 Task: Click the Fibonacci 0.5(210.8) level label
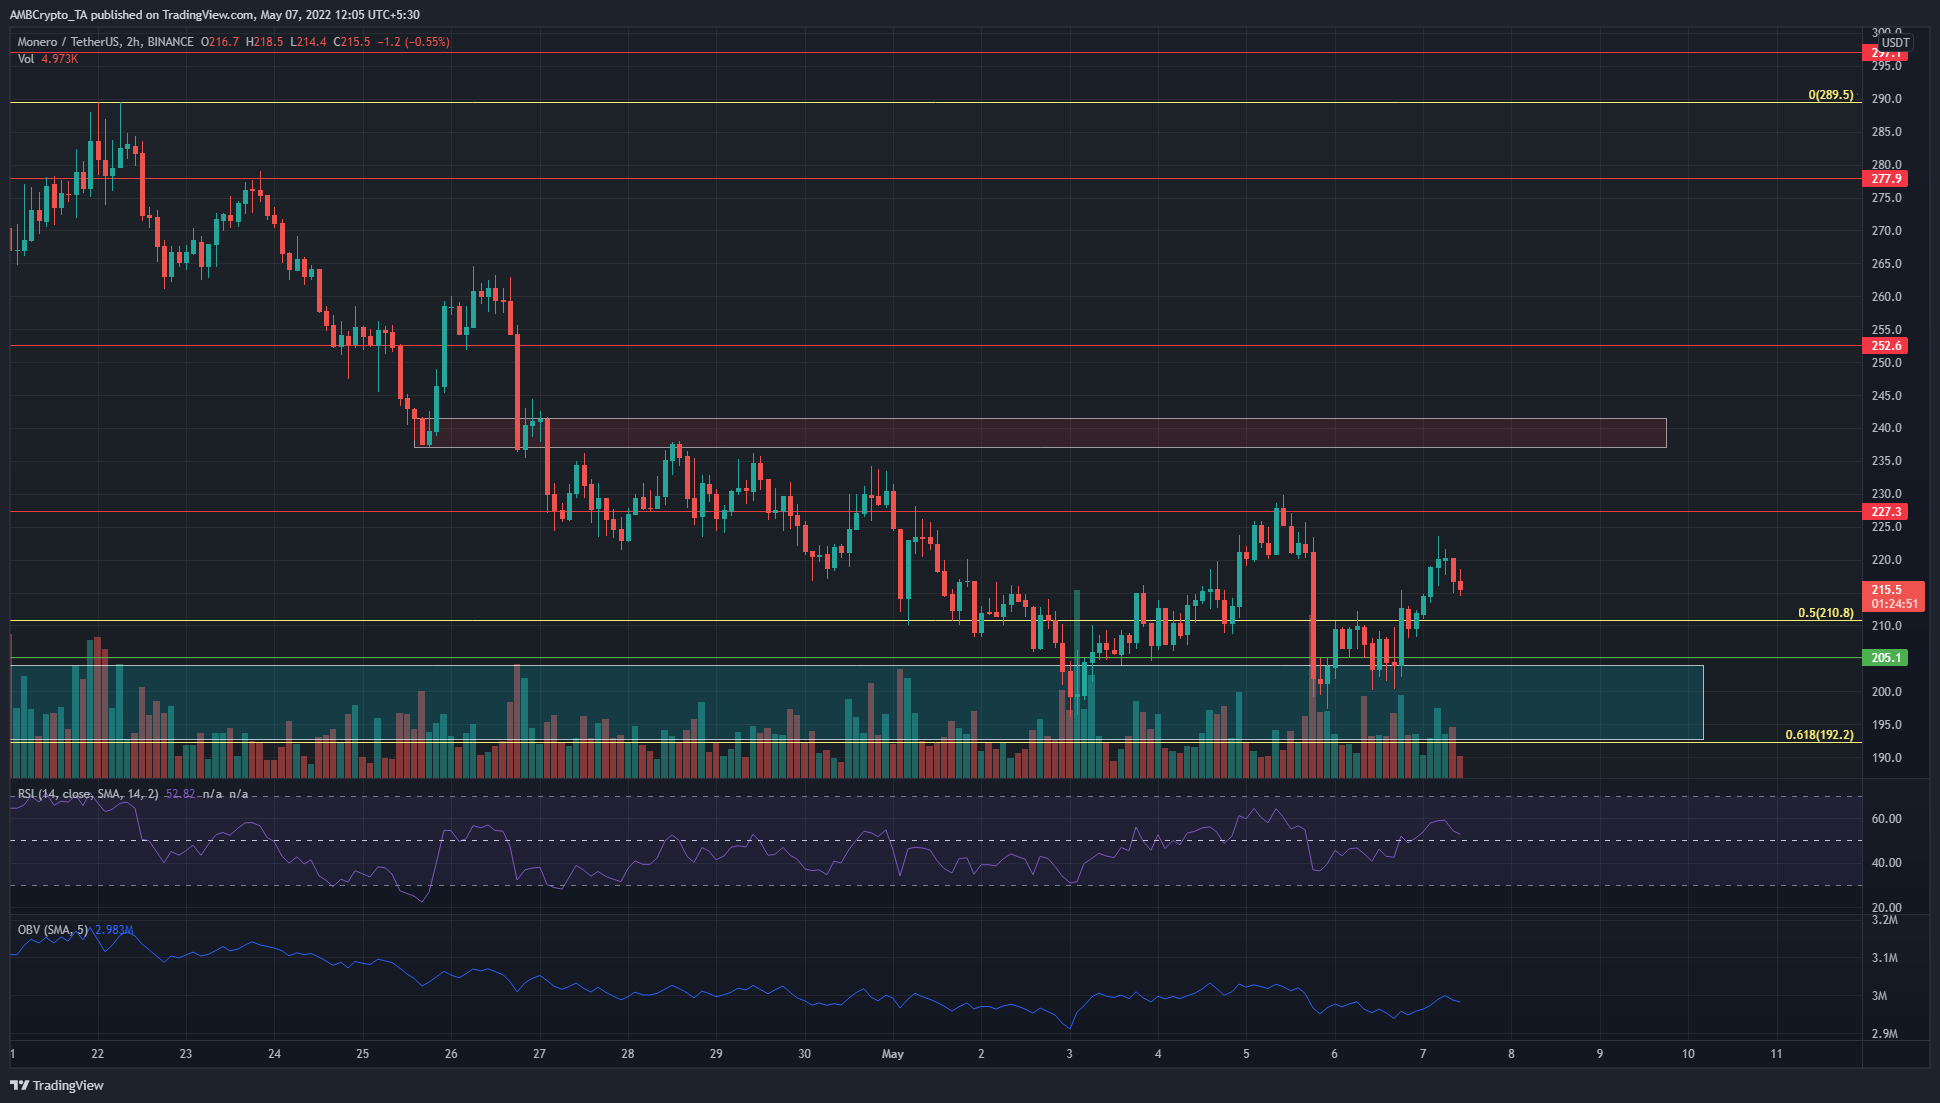coord(1825,613)
